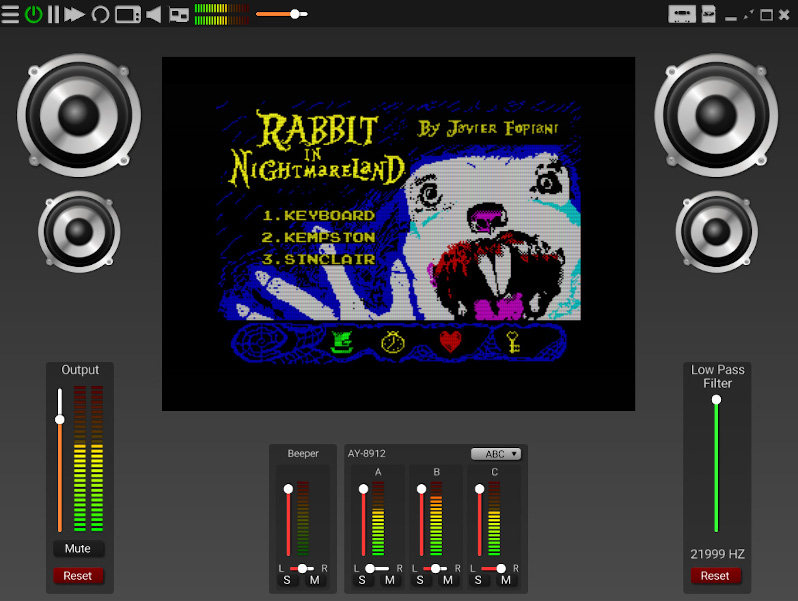Click the Low Pass Filter green slider
This screenshot has height=601, width=798.
pyautogui.click(x=716, y=464)
